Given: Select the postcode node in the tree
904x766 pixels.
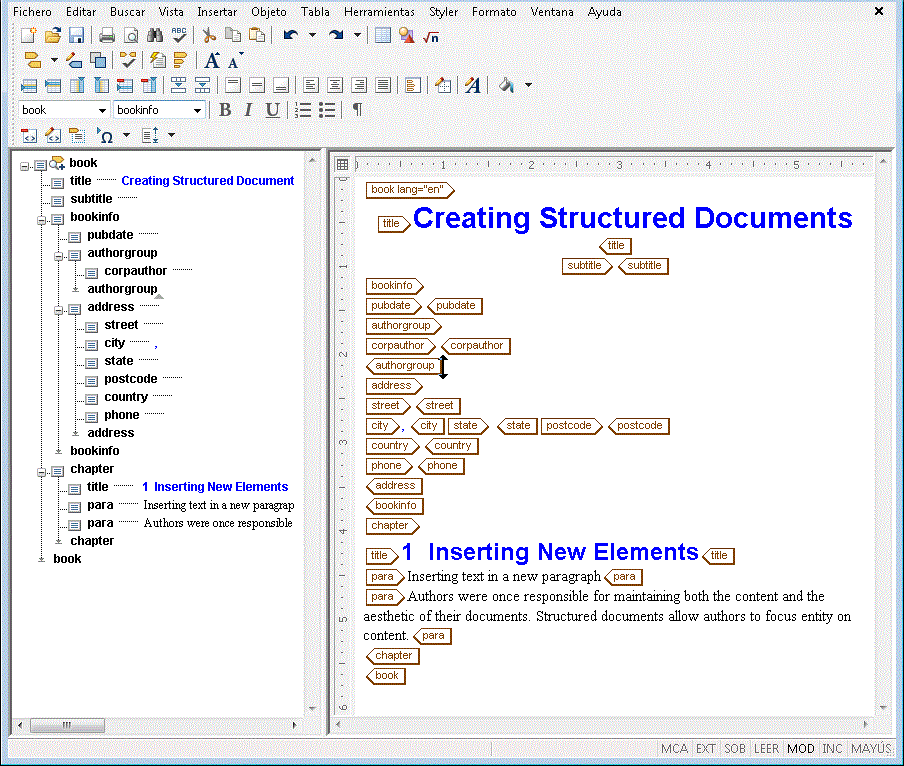Looking at the screenshot, I should [x=131, y=379].
